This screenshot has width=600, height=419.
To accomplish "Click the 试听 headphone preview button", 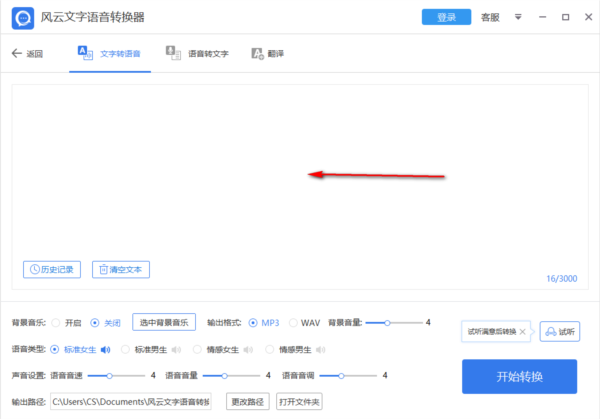I will tap(559, 331).
